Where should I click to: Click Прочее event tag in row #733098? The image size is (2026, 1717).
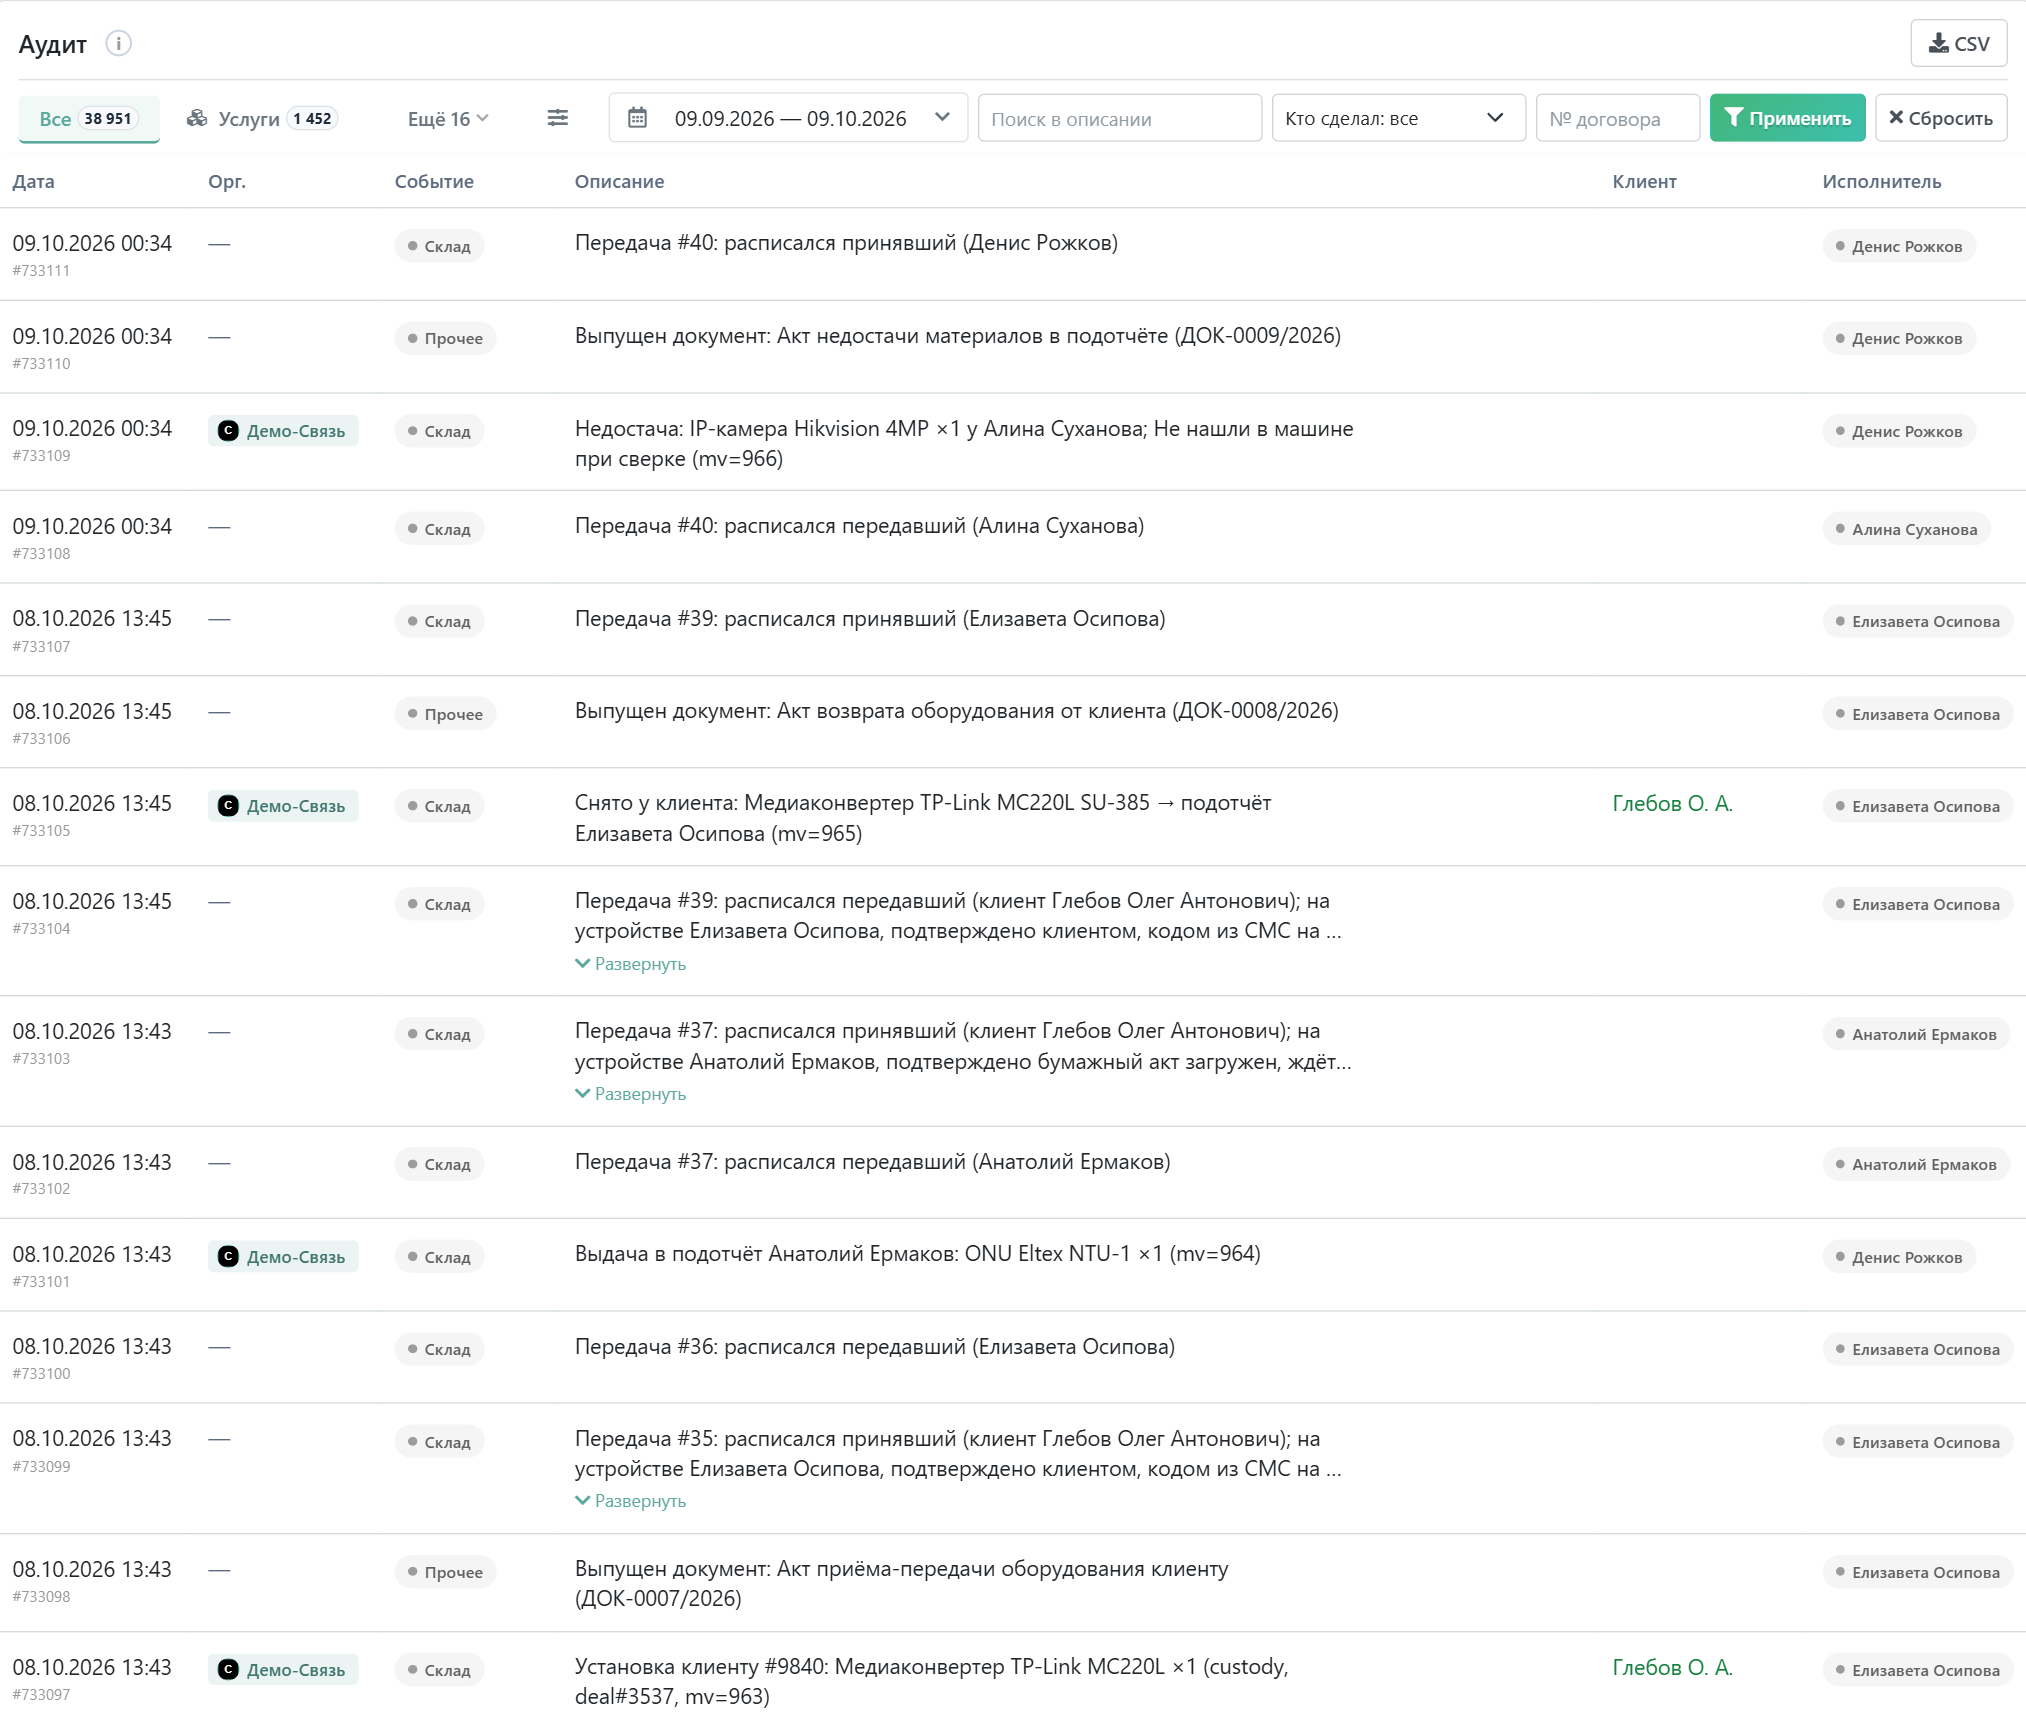click(x=445, y=1572)
